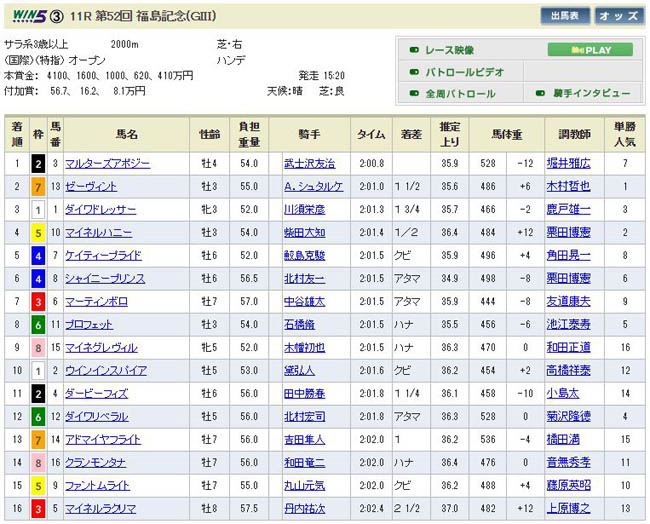Open jockey page for 武士沢友治
Image resolution: width=650 pixels, height=524 pixels.
pos(310,162)
